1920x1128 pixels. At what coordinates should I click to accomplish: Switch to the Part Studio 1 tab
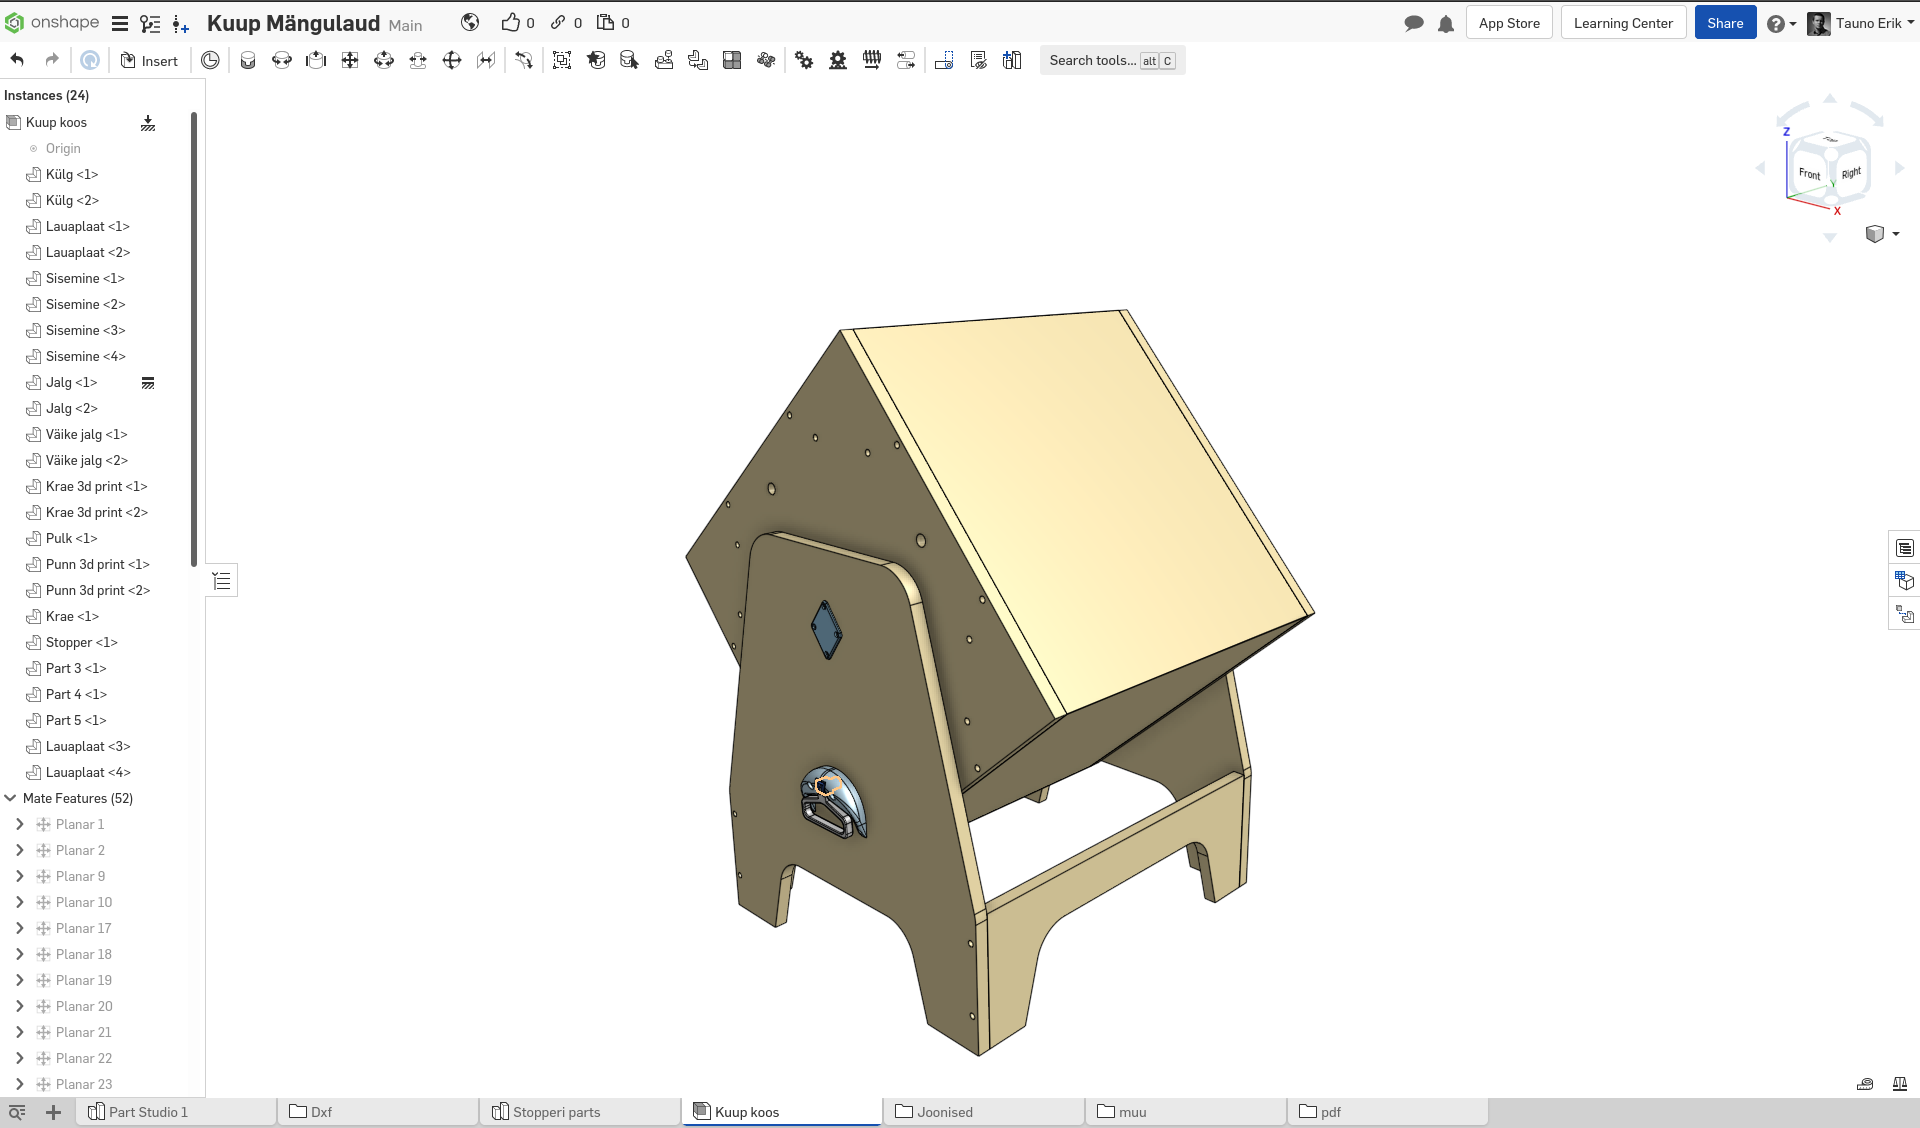(x=147, y=1112)
